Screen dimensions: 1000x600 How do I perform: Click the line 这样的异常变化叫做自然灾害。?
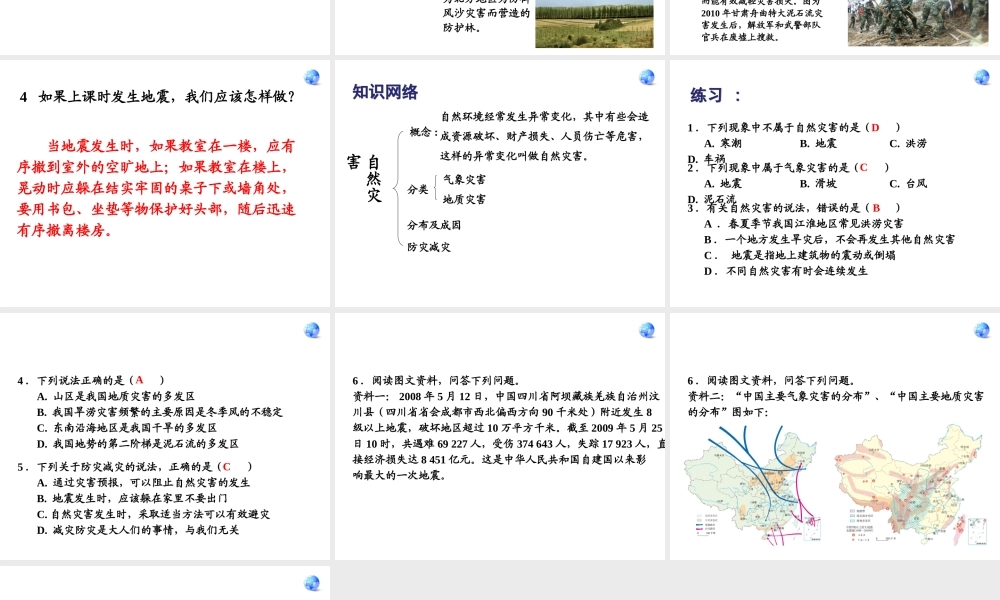[x=515, y=156]
